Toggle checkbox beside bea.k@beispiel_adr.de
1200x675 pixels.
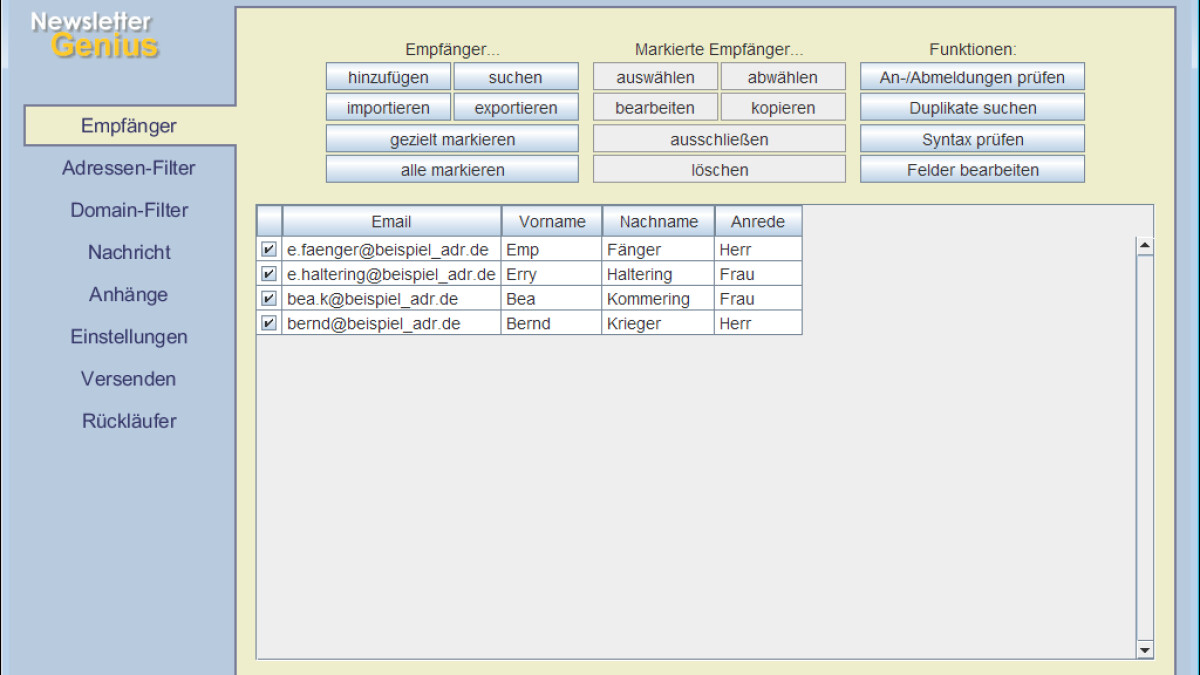point(268,298)
